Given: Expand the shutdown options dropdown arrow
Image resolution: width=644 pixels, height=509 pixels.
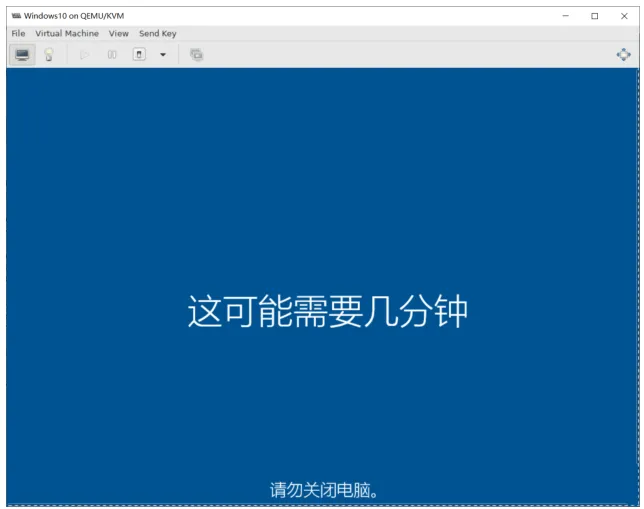Looking at the screenshot, I should [163, 55].
